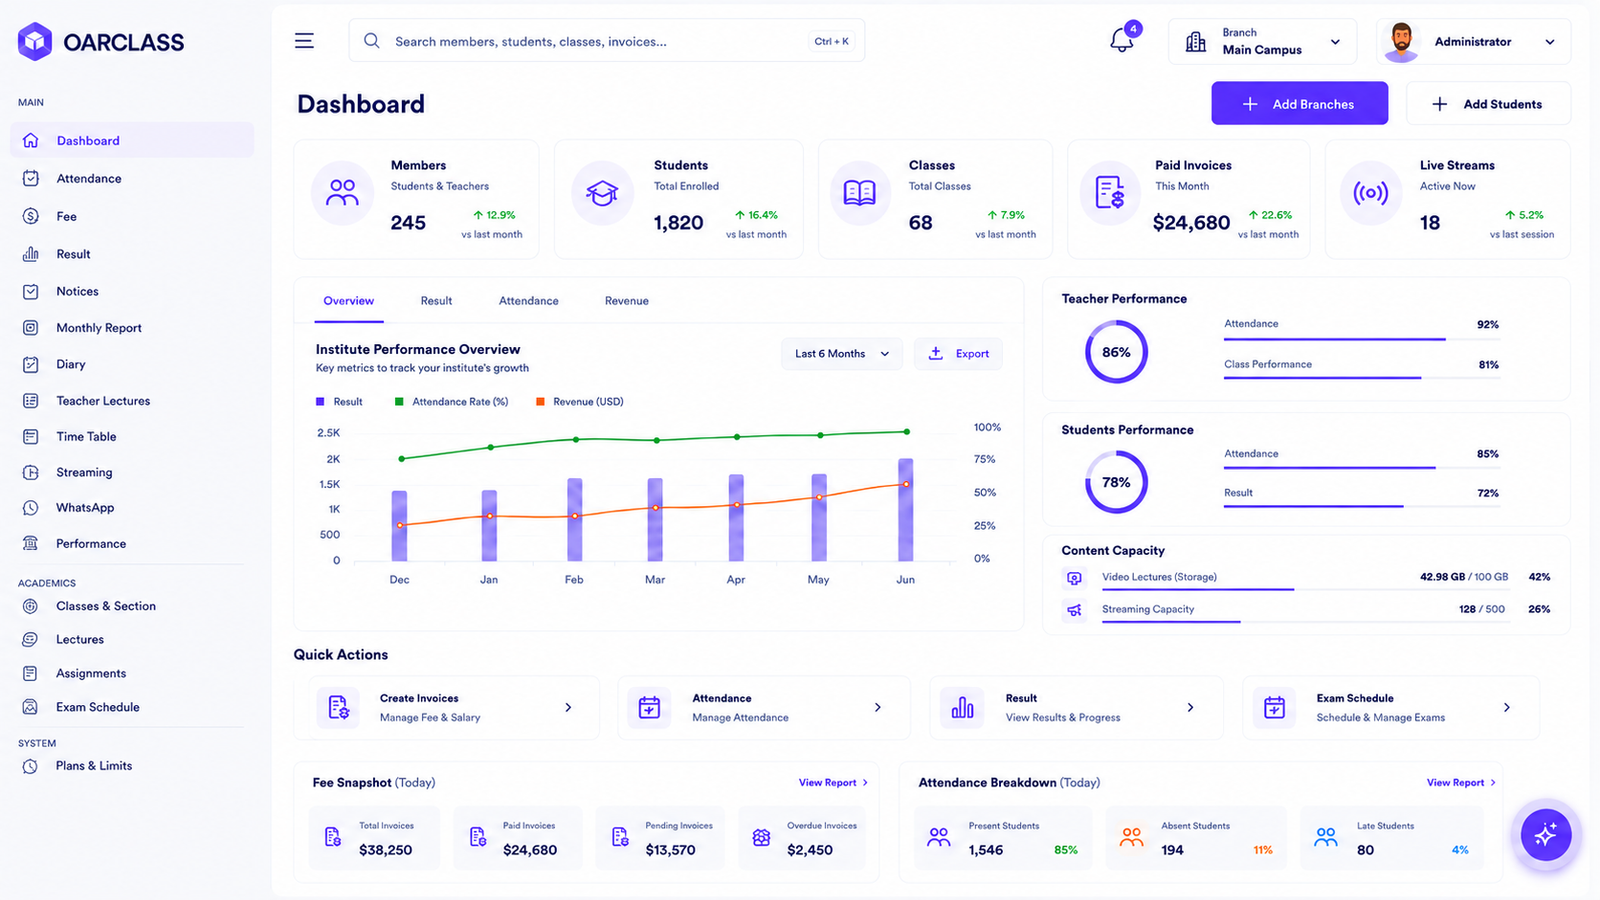Click the Add Branches button
This screenshot has width=1600, height=900.
[x=1300, y=104]
